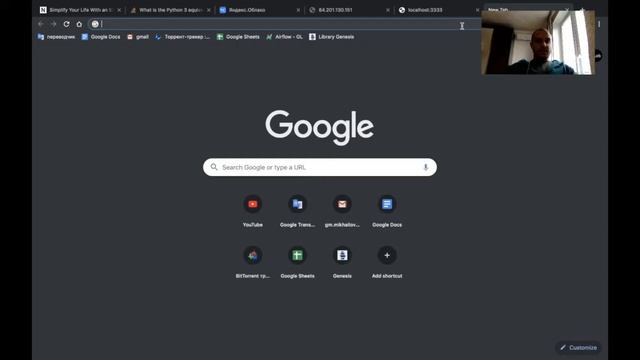Open the Google Docs bookmark in bookmarks bar

click(101, 37)
